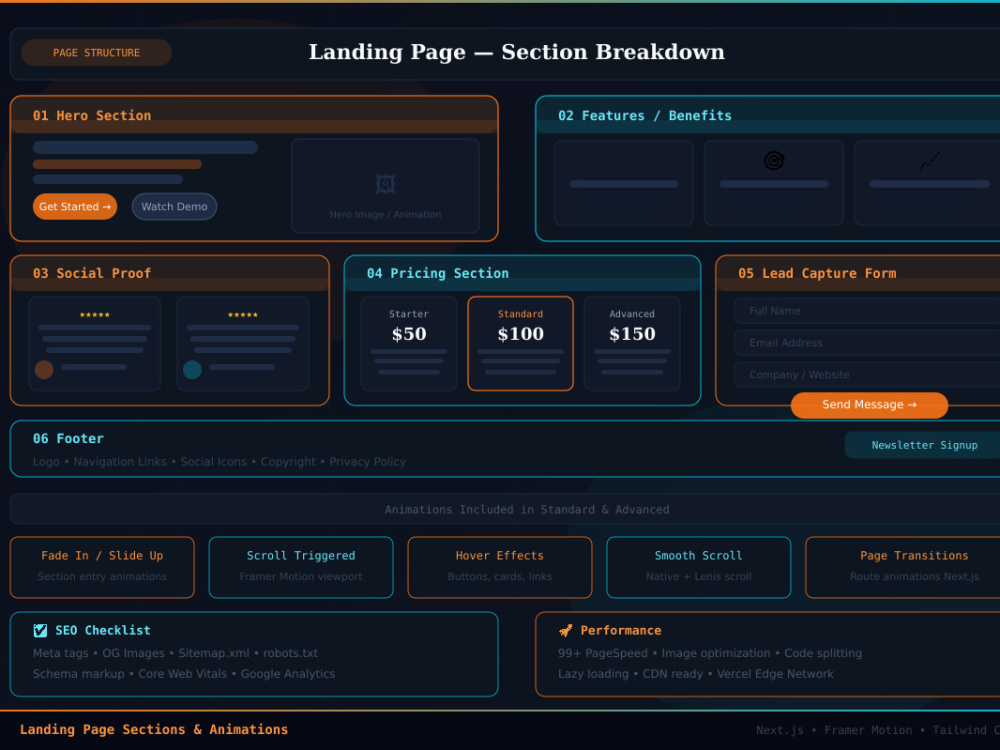Click the Watch Demo button

(x=174, y=207)
